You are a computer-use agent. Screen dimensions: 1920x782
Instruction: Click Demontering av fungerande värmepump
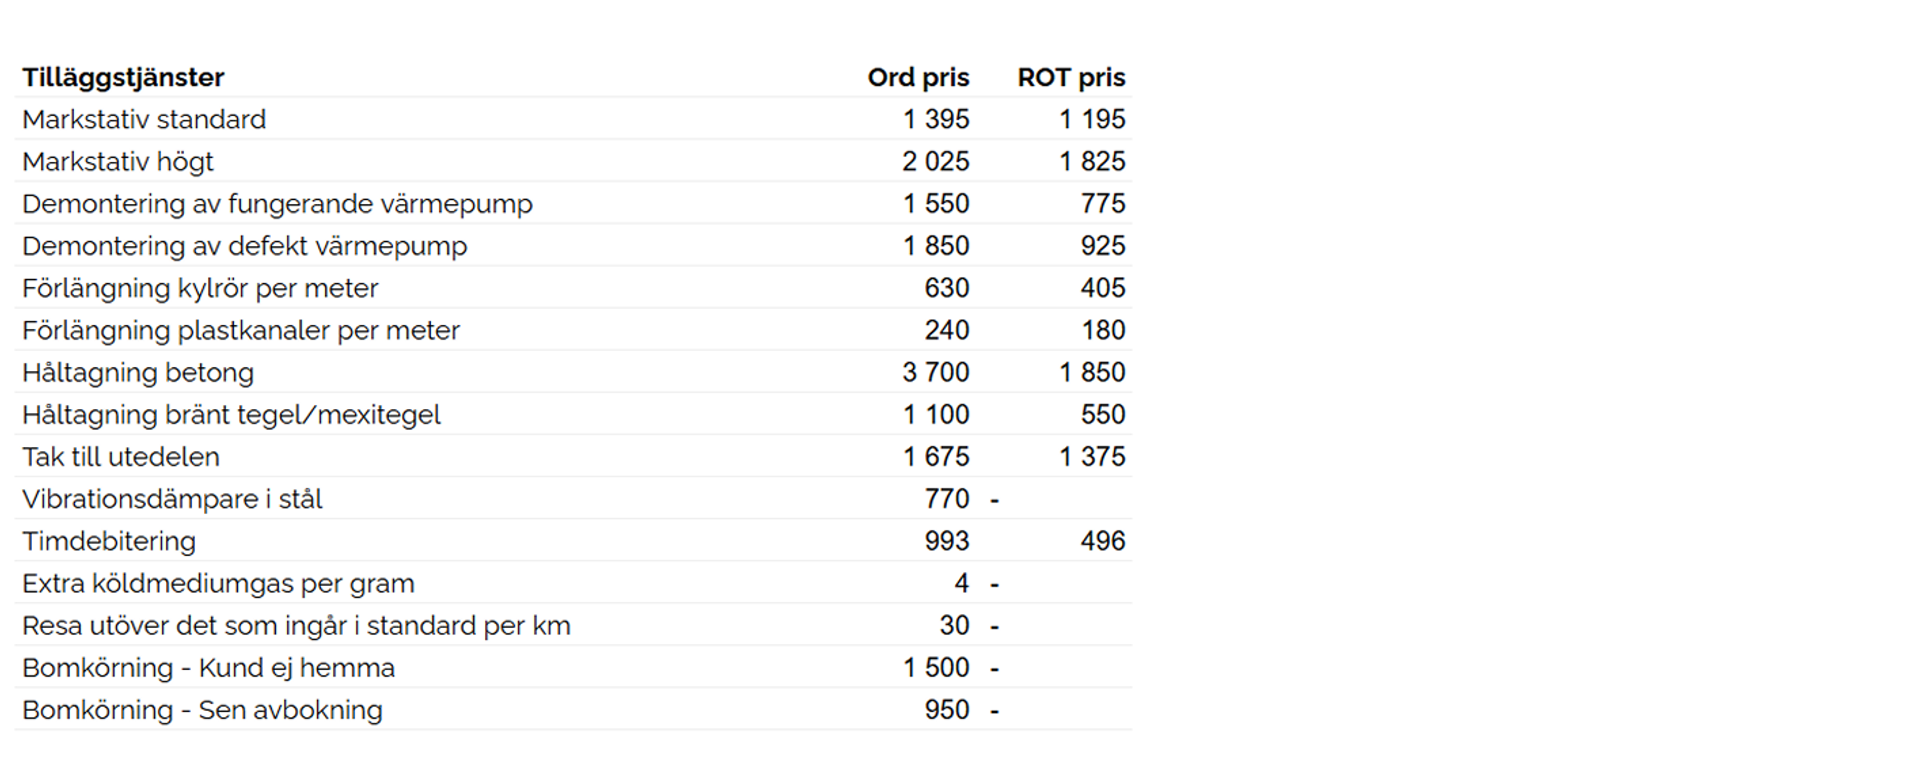click(277, 204)
